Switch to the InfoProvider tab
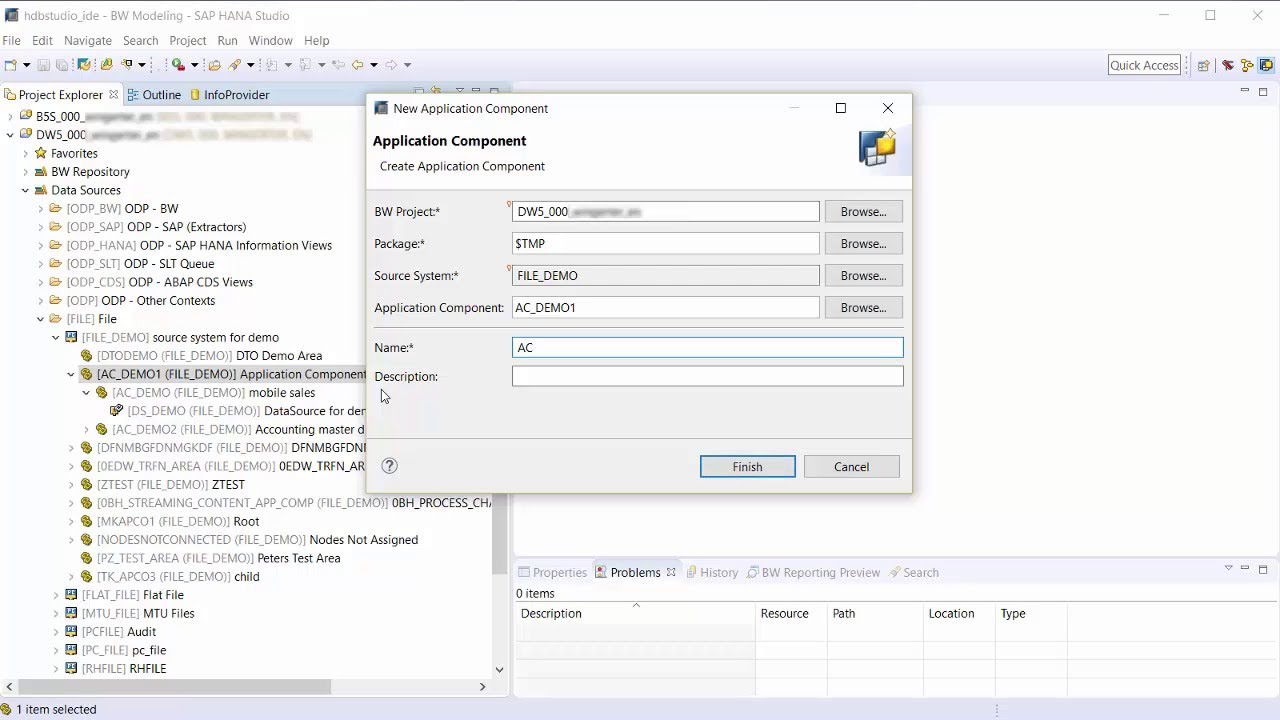Viewport: 1280px width, 720px height. pyautogui.click(x=229, y=95)
